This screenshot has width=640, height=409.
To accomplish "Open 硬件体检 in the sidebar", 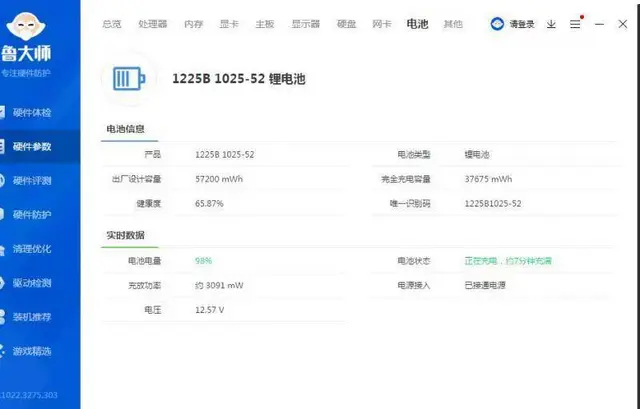I will point(32,113).
